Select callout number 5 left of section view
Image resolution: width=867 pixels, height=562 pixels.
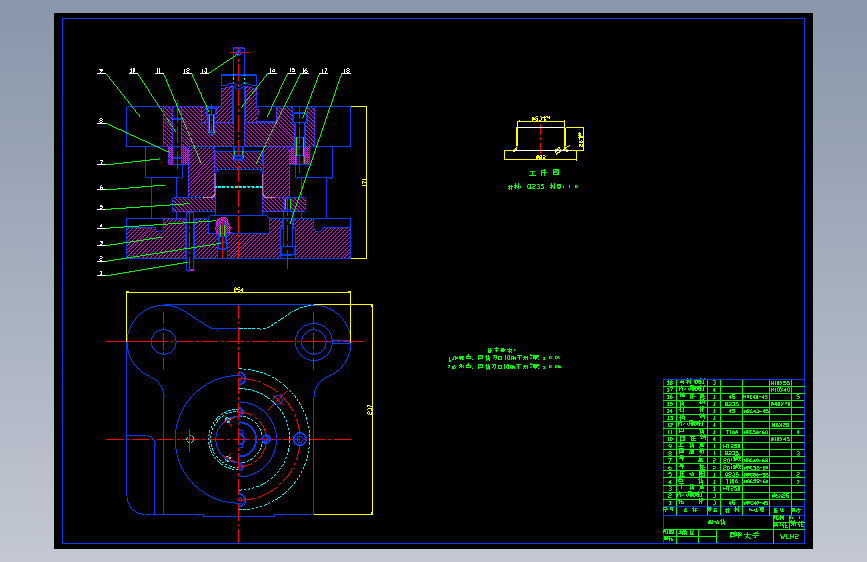pyautogui.click(x=101, y=207)
